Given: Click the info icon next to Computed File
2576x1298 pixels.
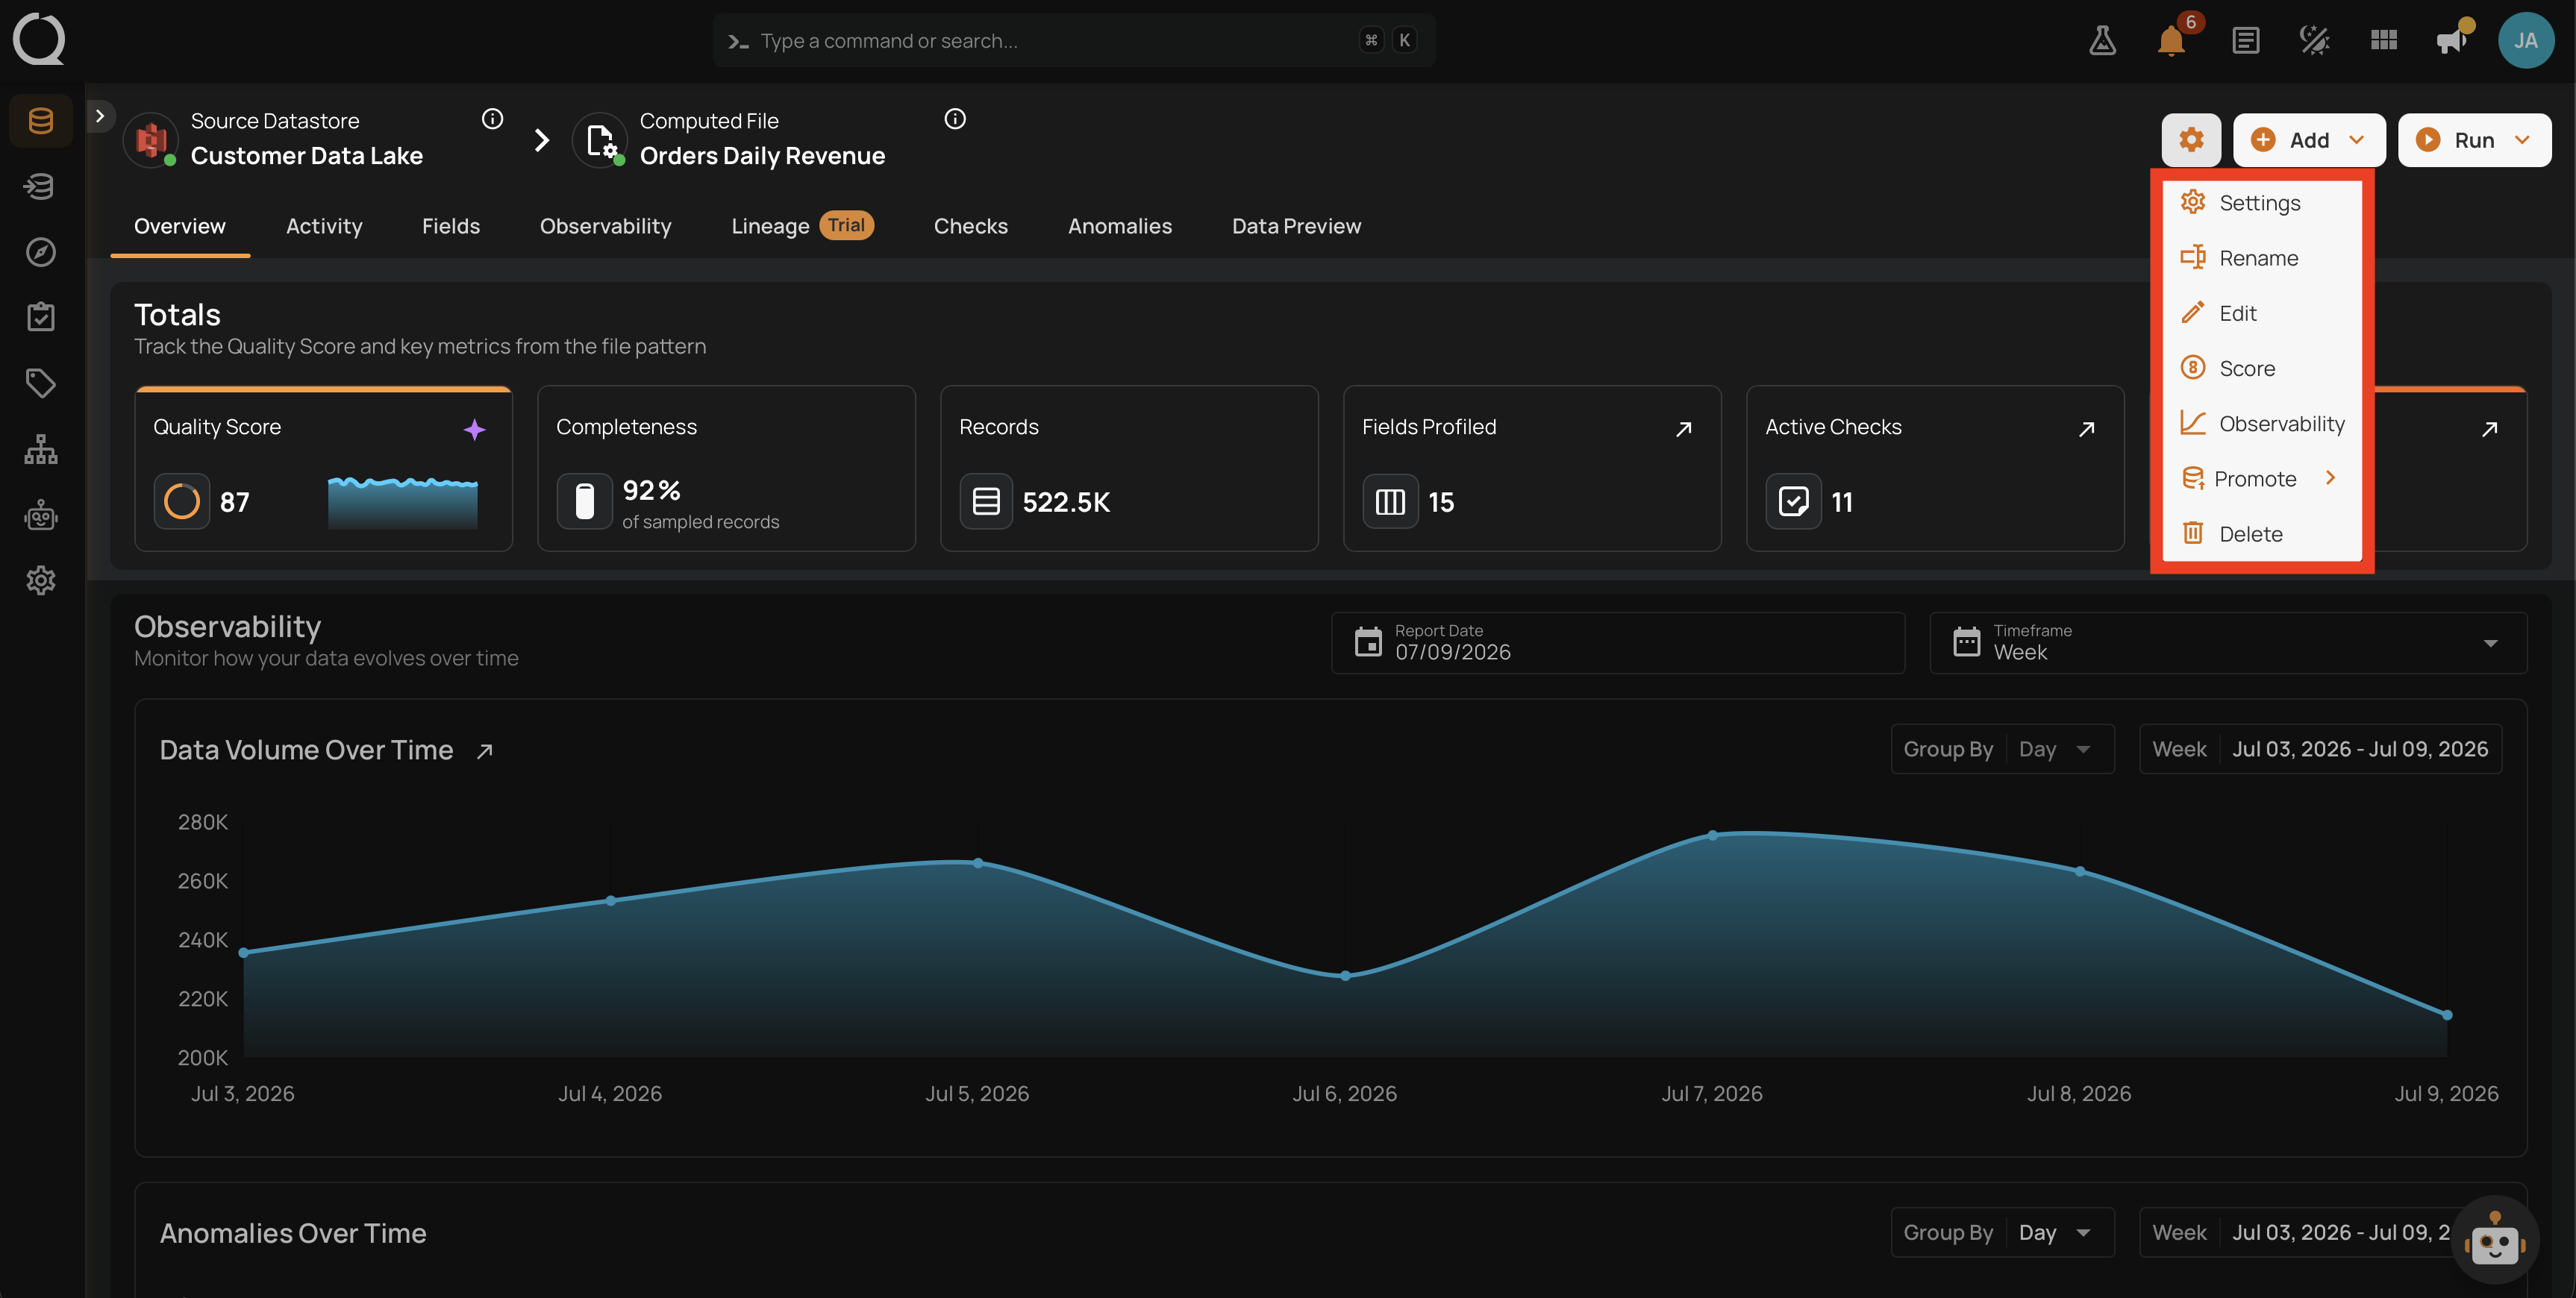Looking at the screenshot, I should point(955,119).
